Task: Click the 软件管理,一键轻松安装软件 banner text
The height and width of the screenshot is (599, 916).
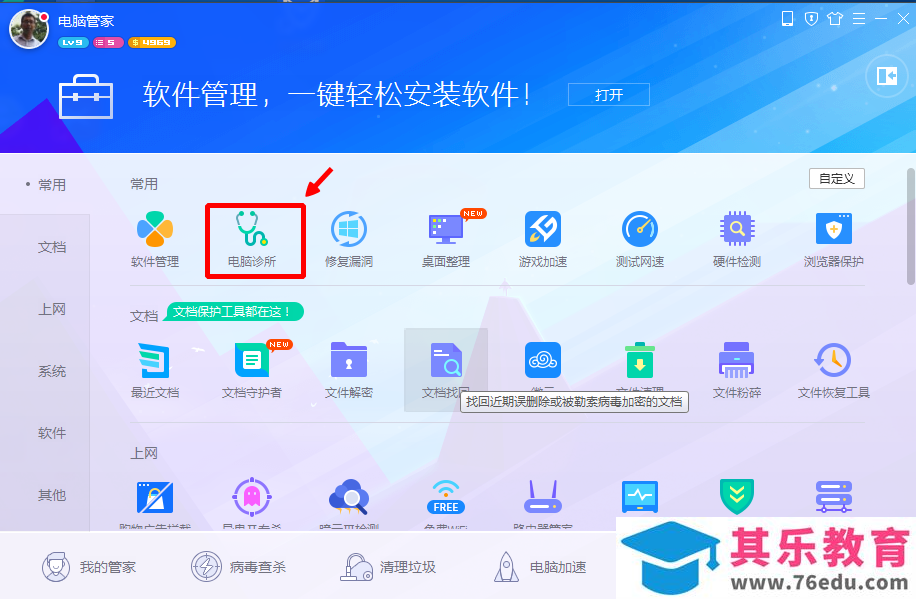Action: tap(336, 95)
